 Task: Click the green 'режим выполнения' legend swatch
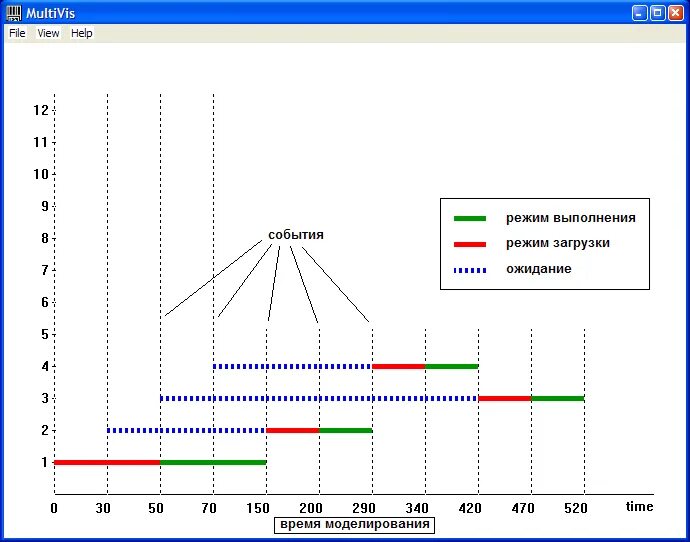coord(470,218)
